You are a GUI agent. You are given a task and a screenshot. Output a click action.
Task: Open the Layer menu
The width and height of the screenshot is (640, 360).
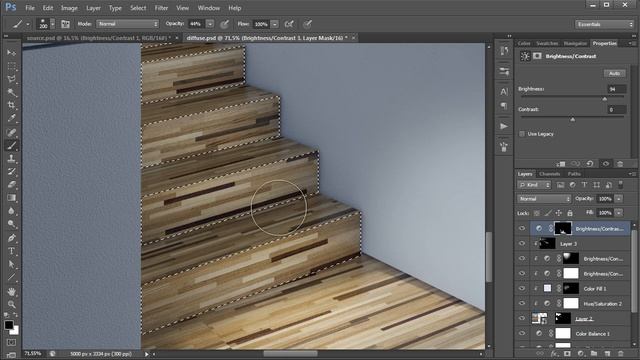tap(93, 8)
